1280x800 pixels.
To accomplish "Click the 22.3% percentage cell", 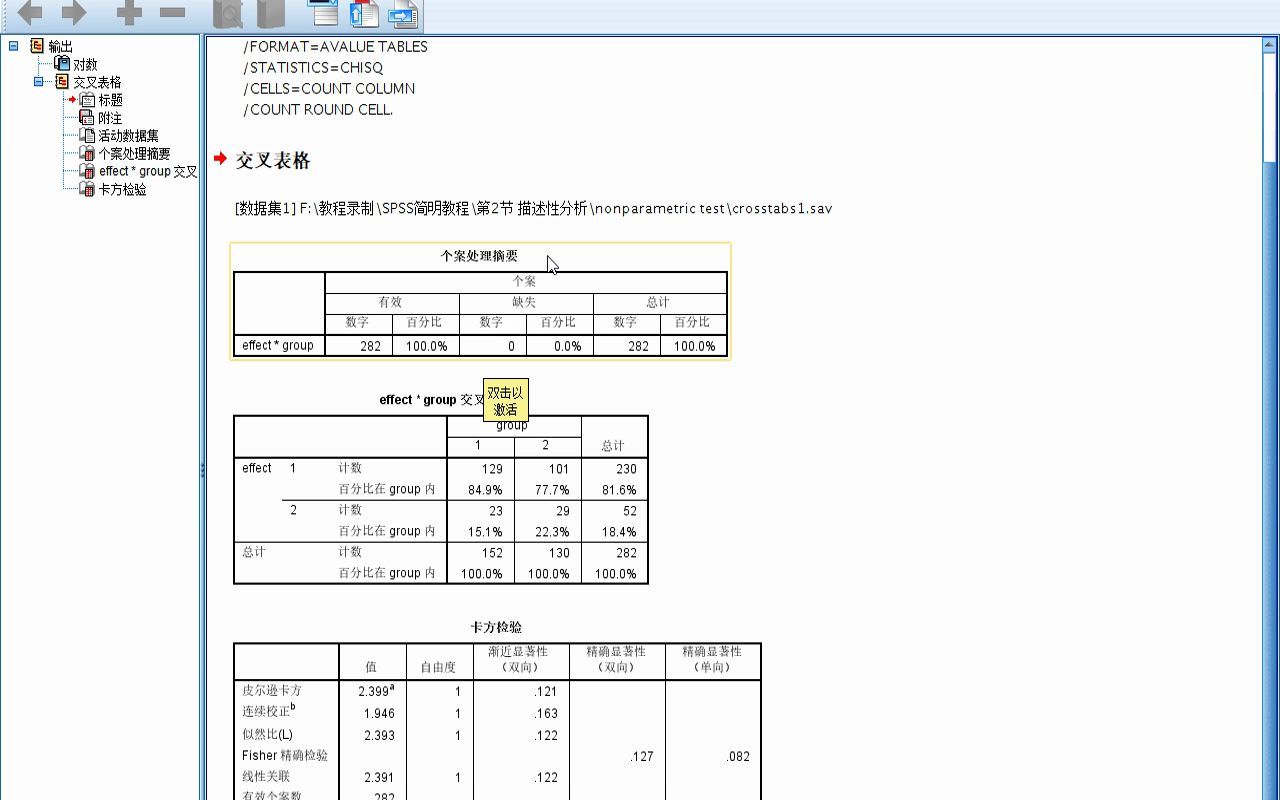I will (x=552, y=533).
